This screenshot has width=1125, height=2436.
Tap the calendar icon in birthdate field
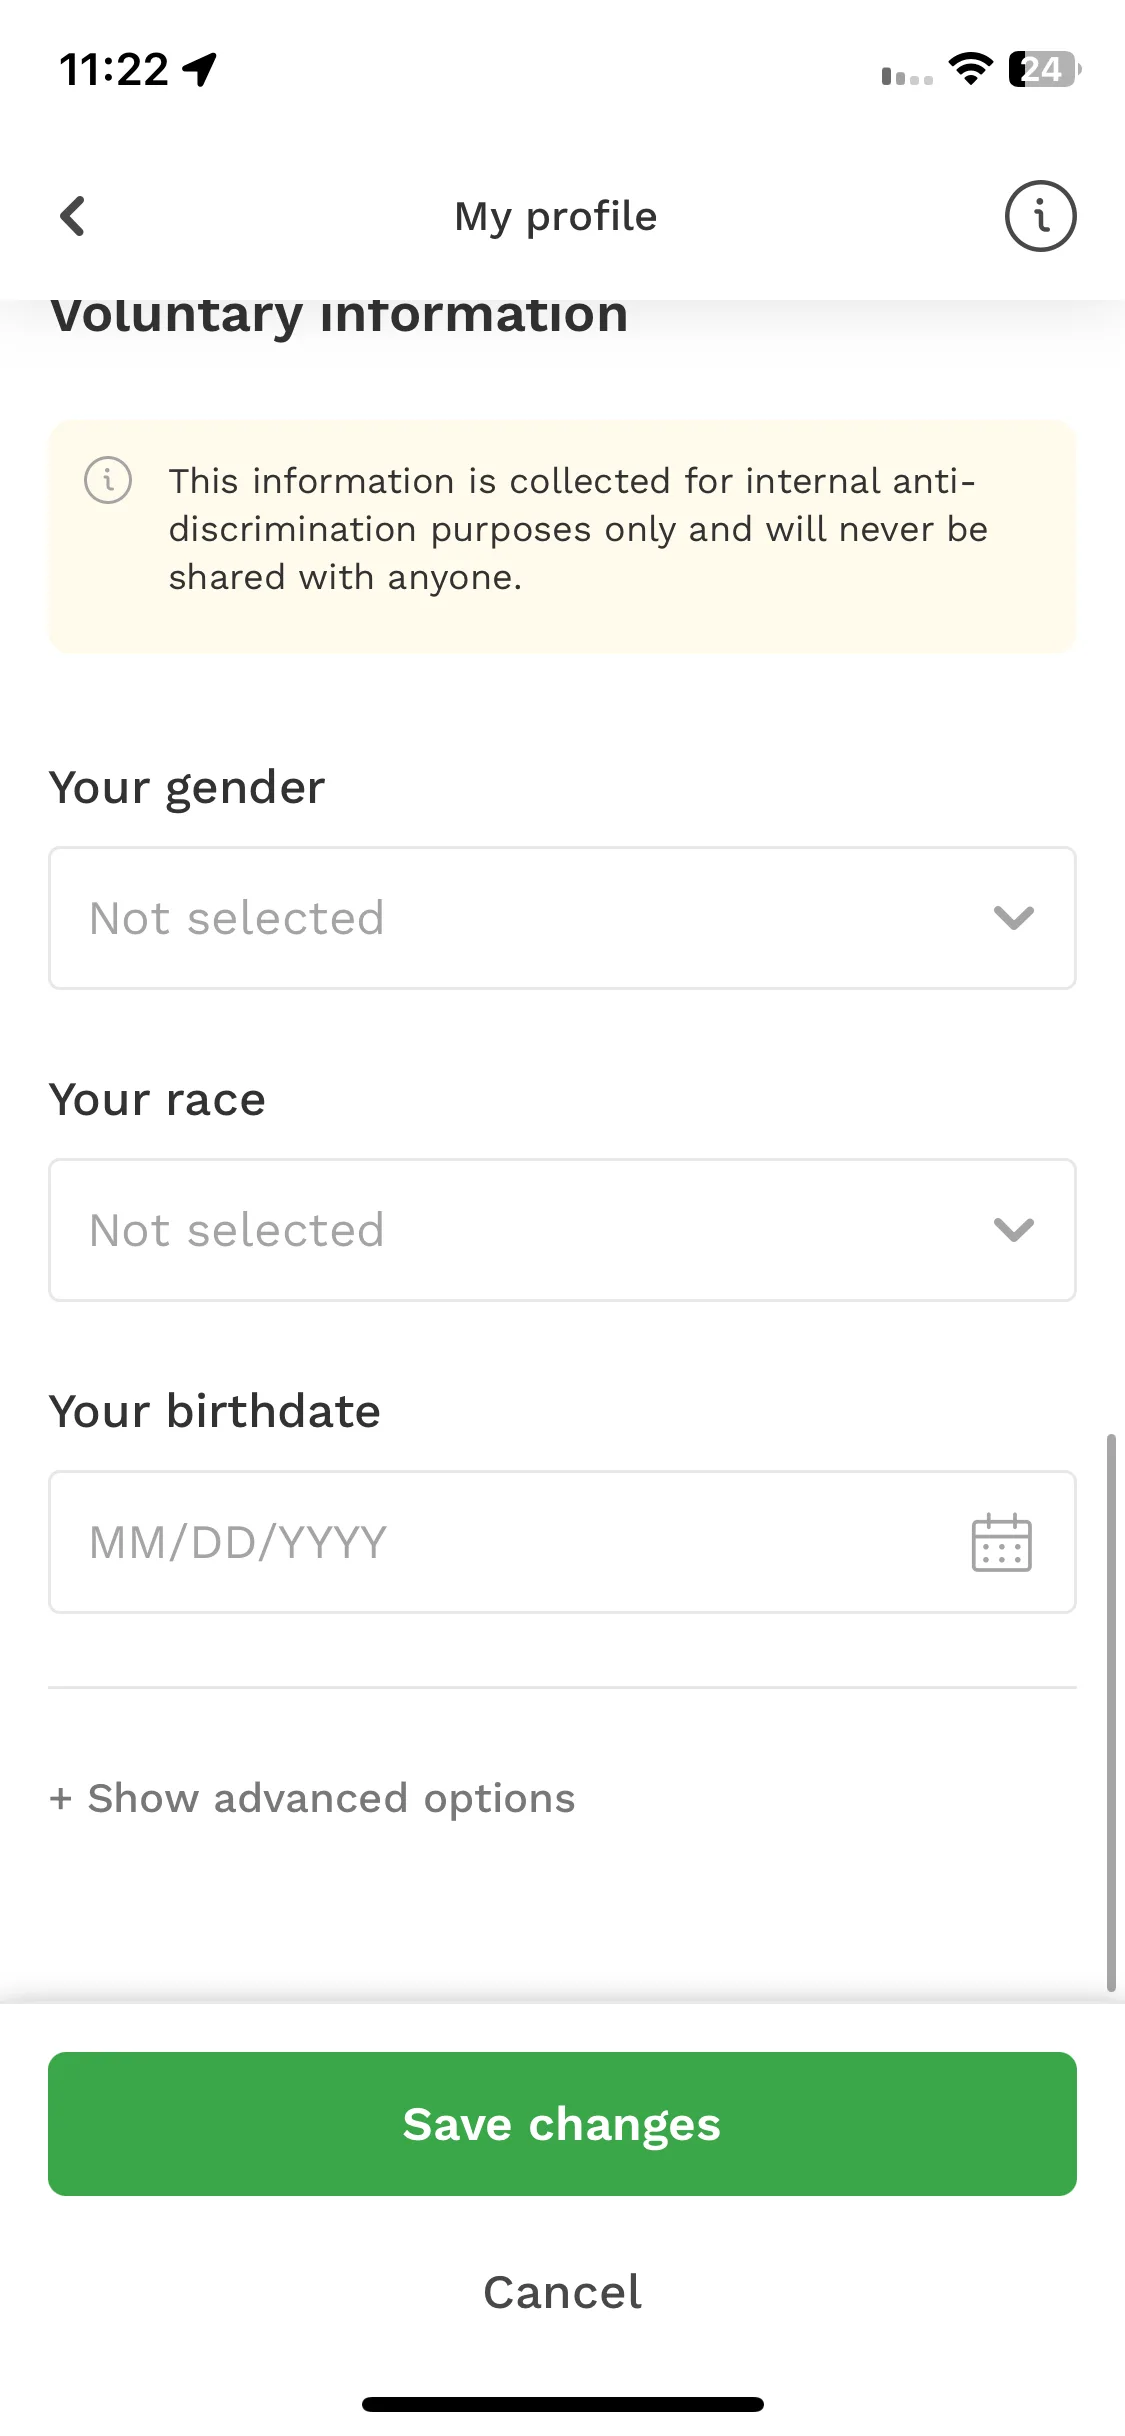click(x=1001, y=1542)
